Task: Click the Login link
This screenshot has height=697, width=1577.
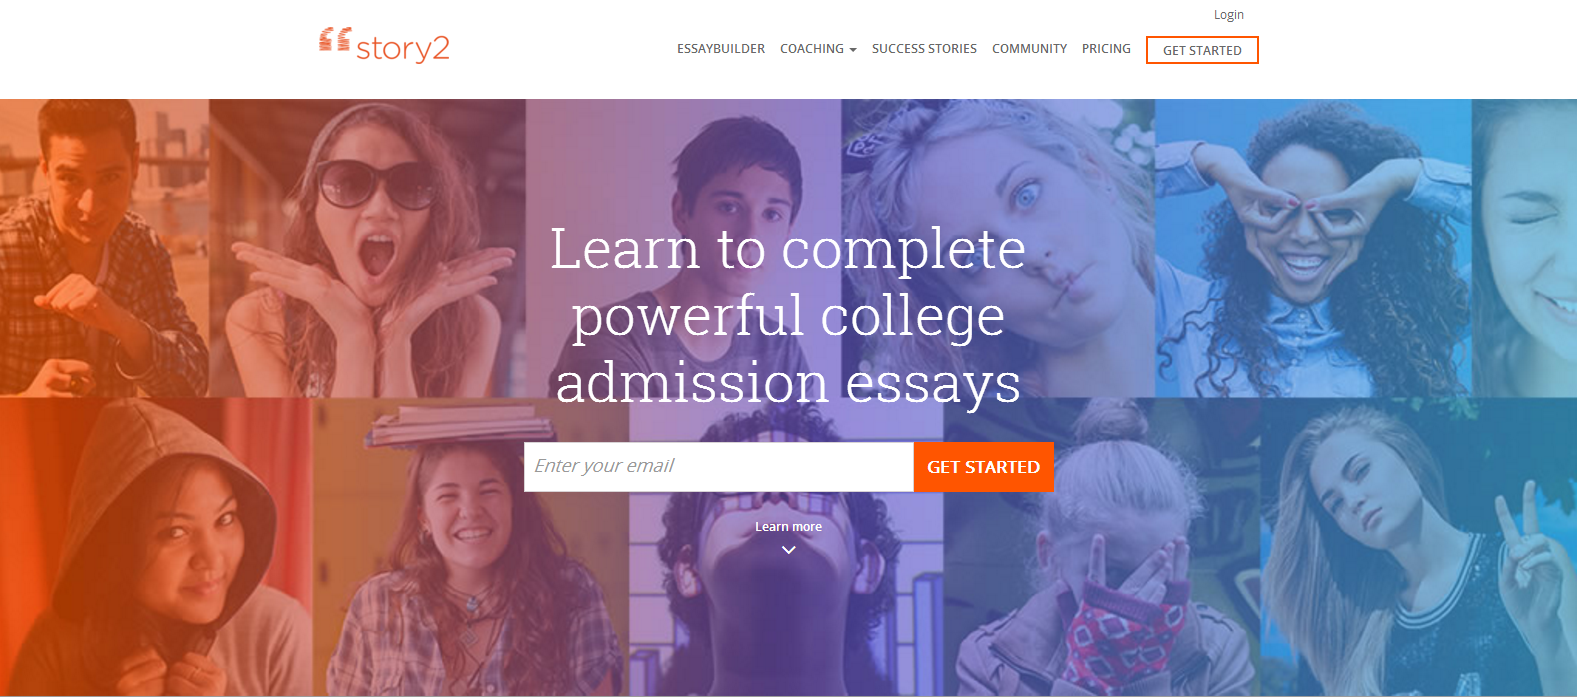Action: (x=1229, y=15)
